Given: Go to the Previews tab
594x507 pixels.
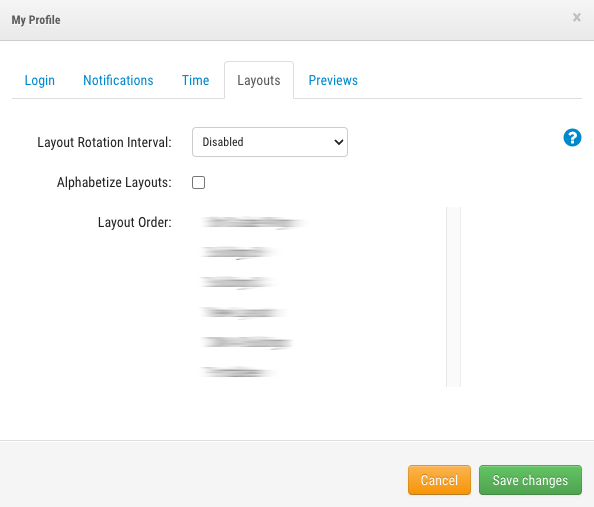Looking at the screenshot, I should point(333,80).
